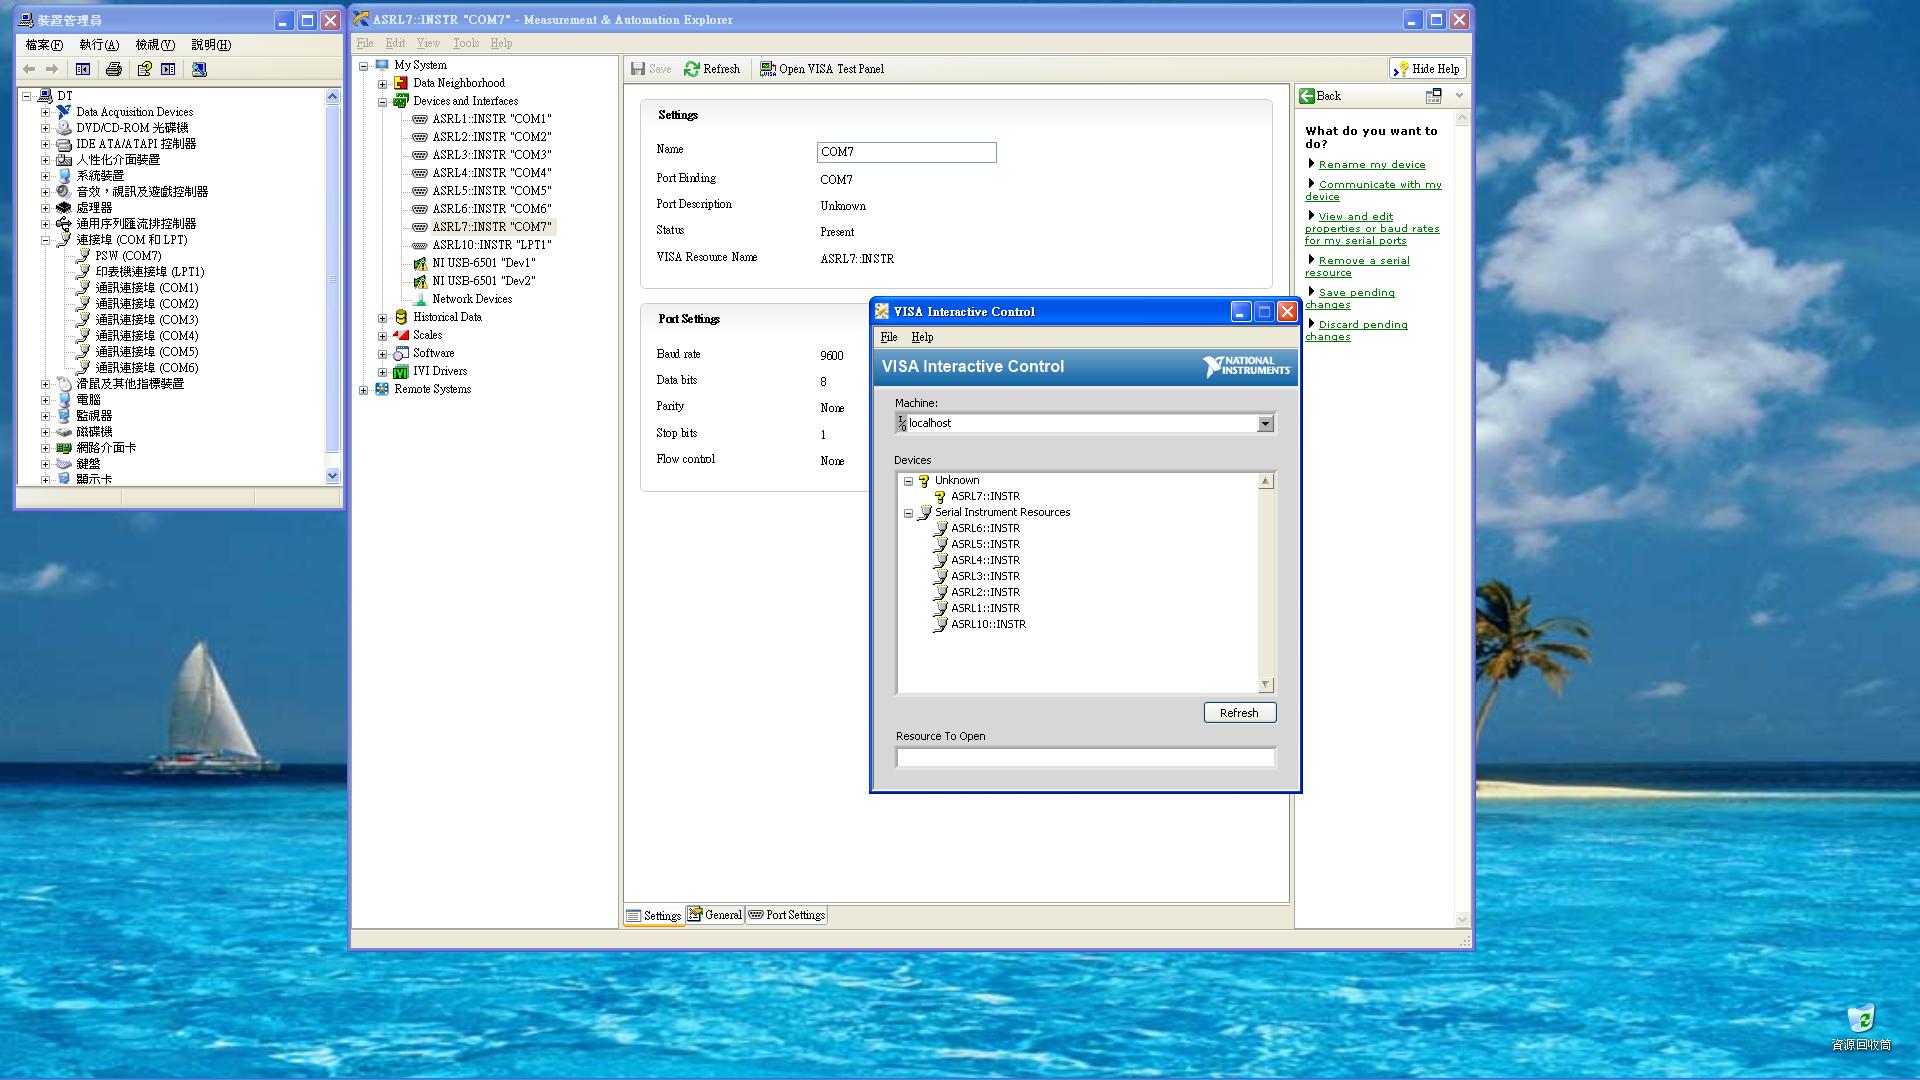Click the Refresh icon in MAX toolbar

692,69
